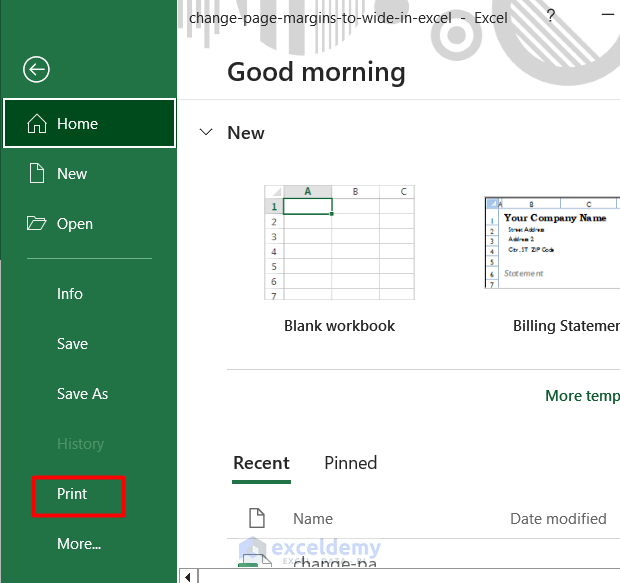620x583 pixels.
Task: Click the Date modified column header
Action: click(x=558, y=519)
